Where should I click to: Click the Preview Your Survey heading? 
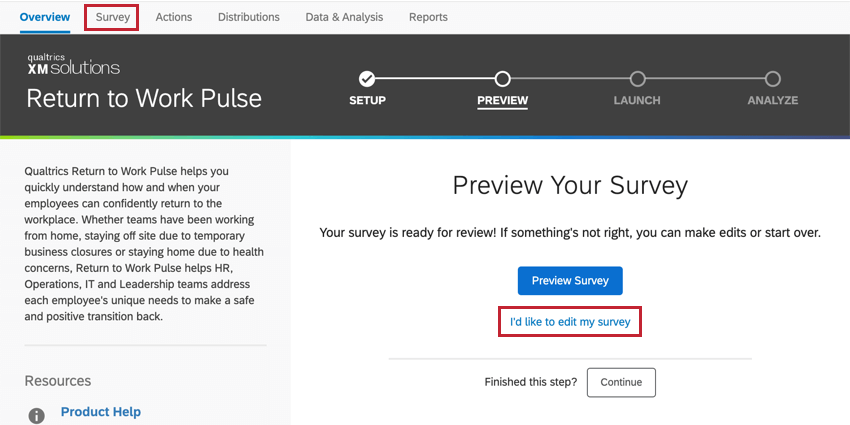(570, 185)
